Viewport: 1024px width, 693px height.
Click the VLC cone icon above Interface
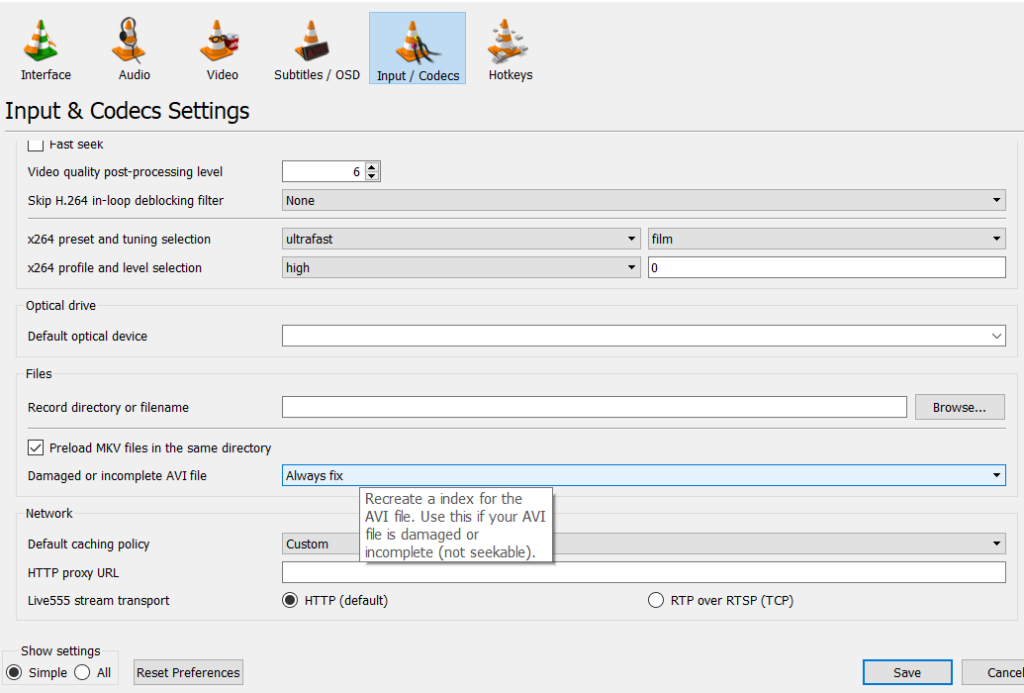[42, 38]
